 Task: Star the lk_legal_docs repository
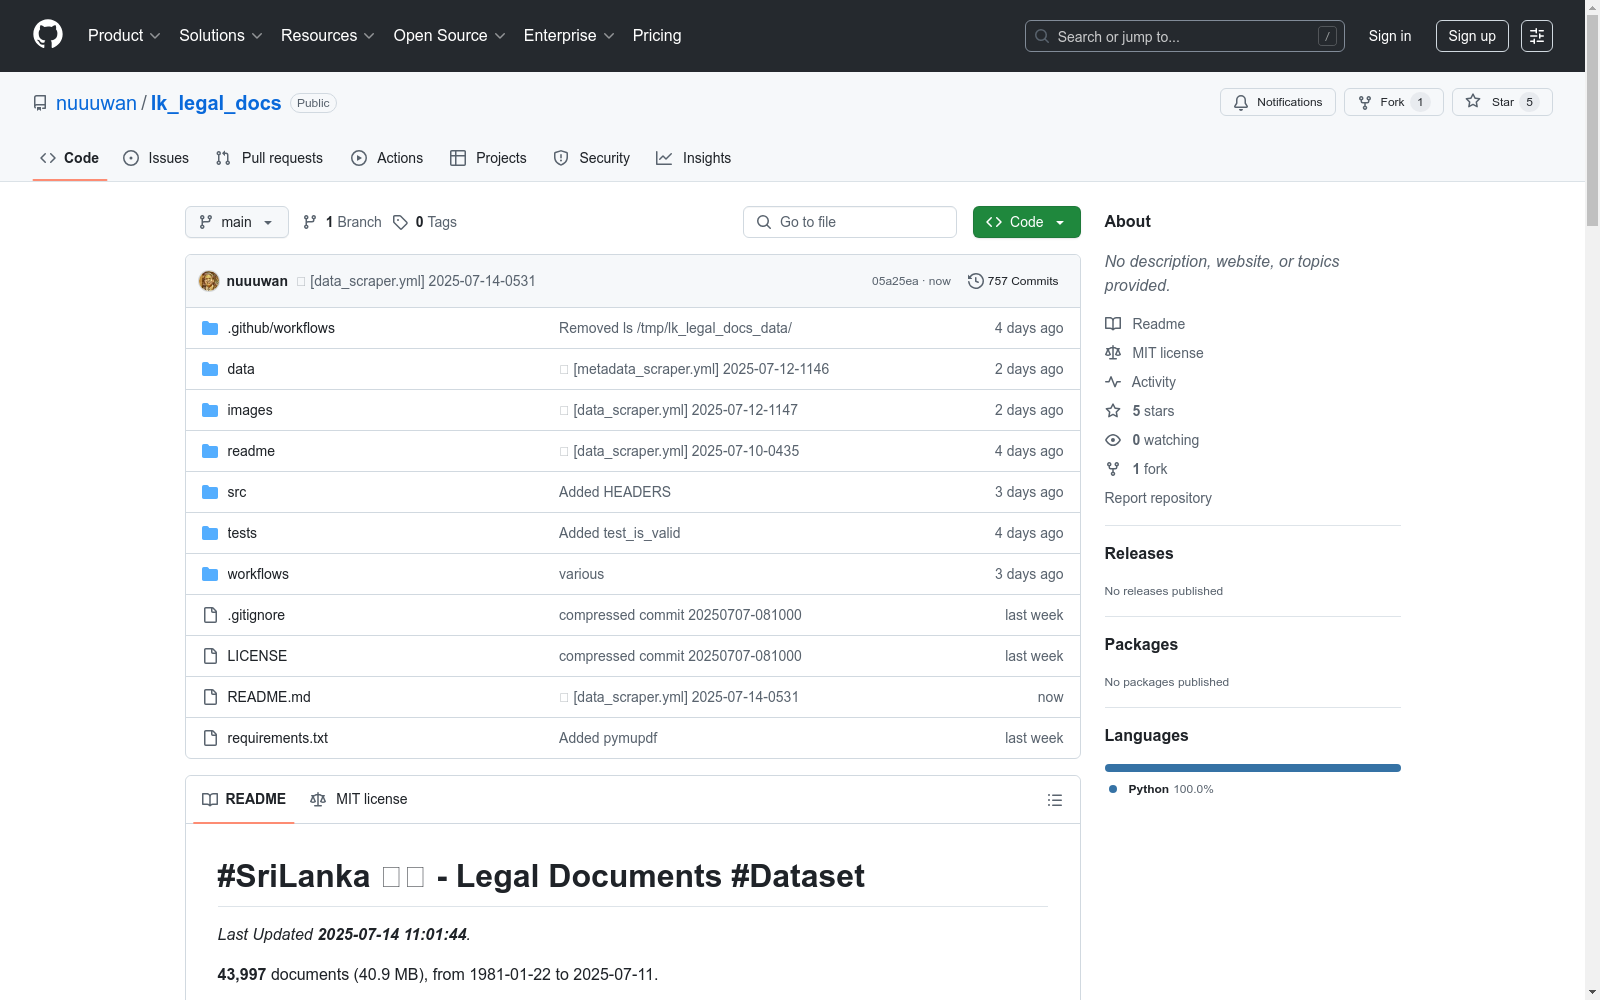(x=1502, y=102)
